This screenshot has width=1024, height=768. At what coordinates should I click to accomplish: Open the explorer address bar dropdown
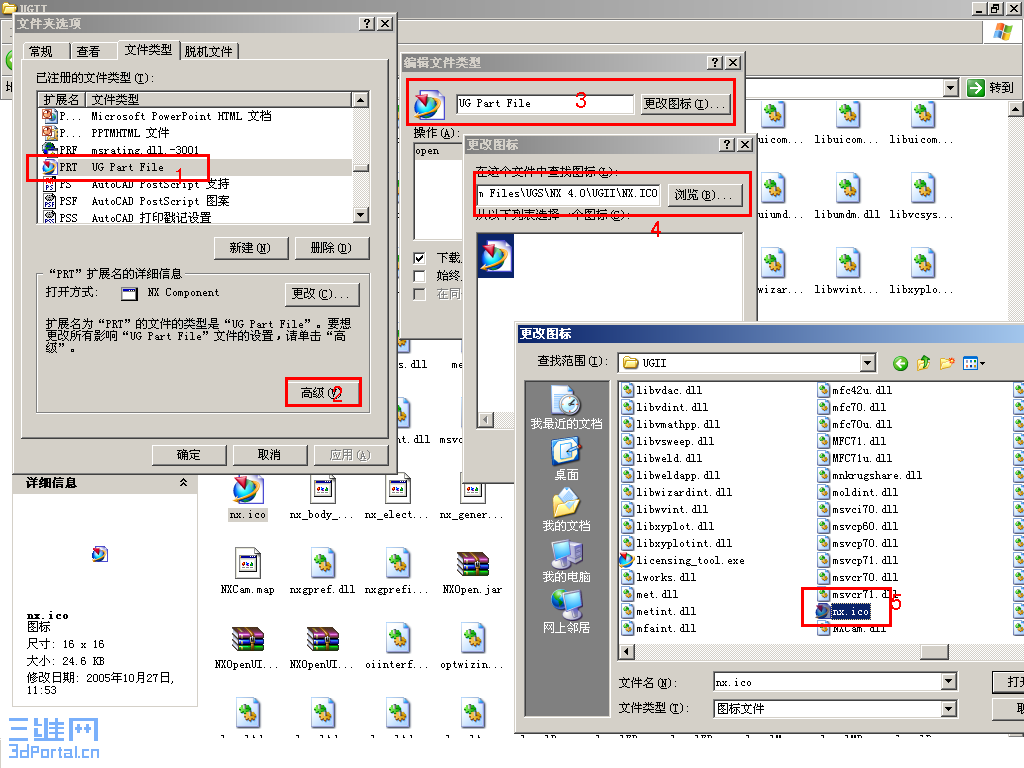(x=951, y=88)
